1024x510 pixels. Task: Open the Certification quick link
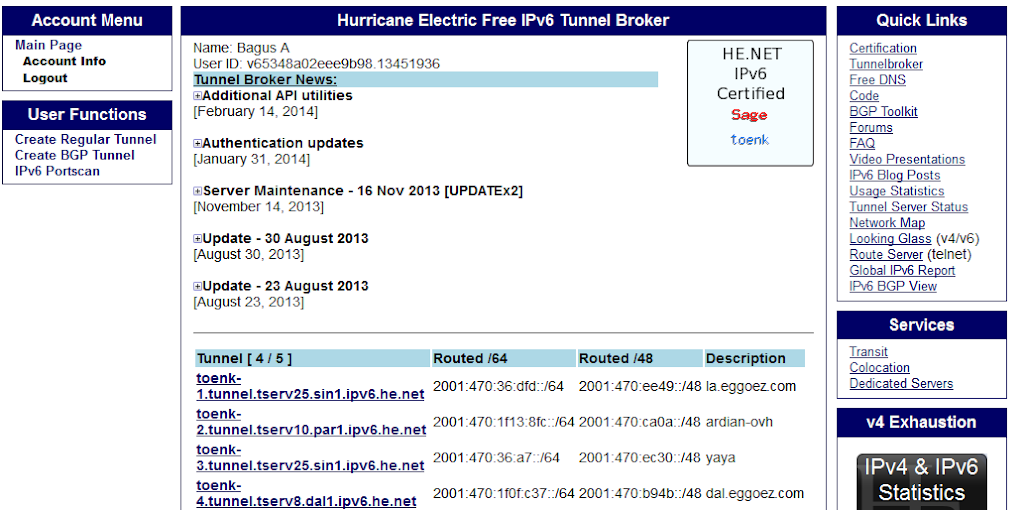883,48
